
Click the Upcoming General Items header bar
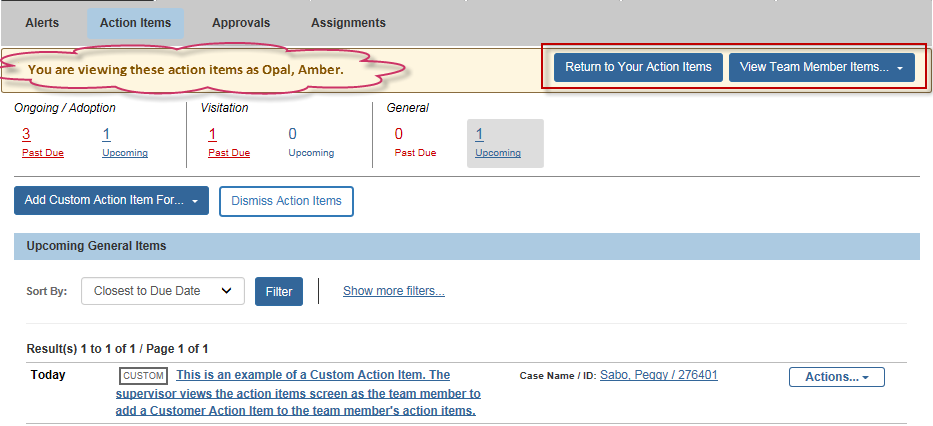(x=466, y=246)
